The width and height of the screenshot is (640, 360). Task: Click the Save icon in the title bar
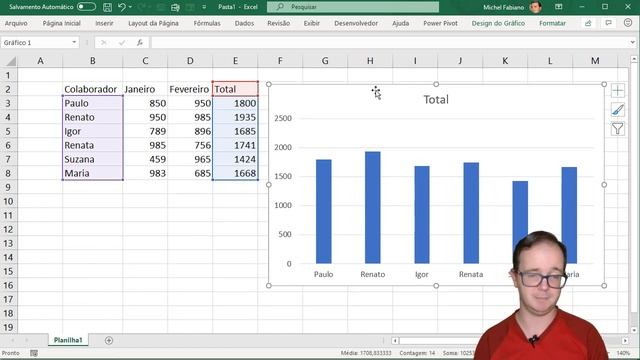click(x=107, y=7)
